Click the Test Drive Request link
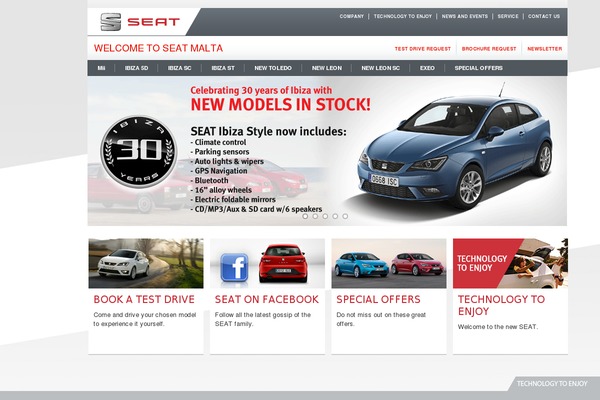 pyautogui.click(x=422, y=49)
